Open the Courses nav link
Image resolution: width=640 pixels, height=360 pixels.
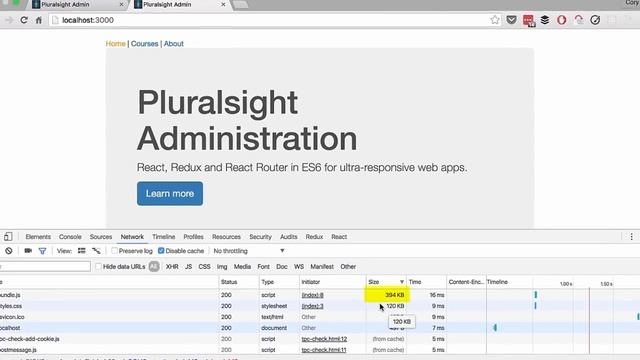(x=144, y=44)
